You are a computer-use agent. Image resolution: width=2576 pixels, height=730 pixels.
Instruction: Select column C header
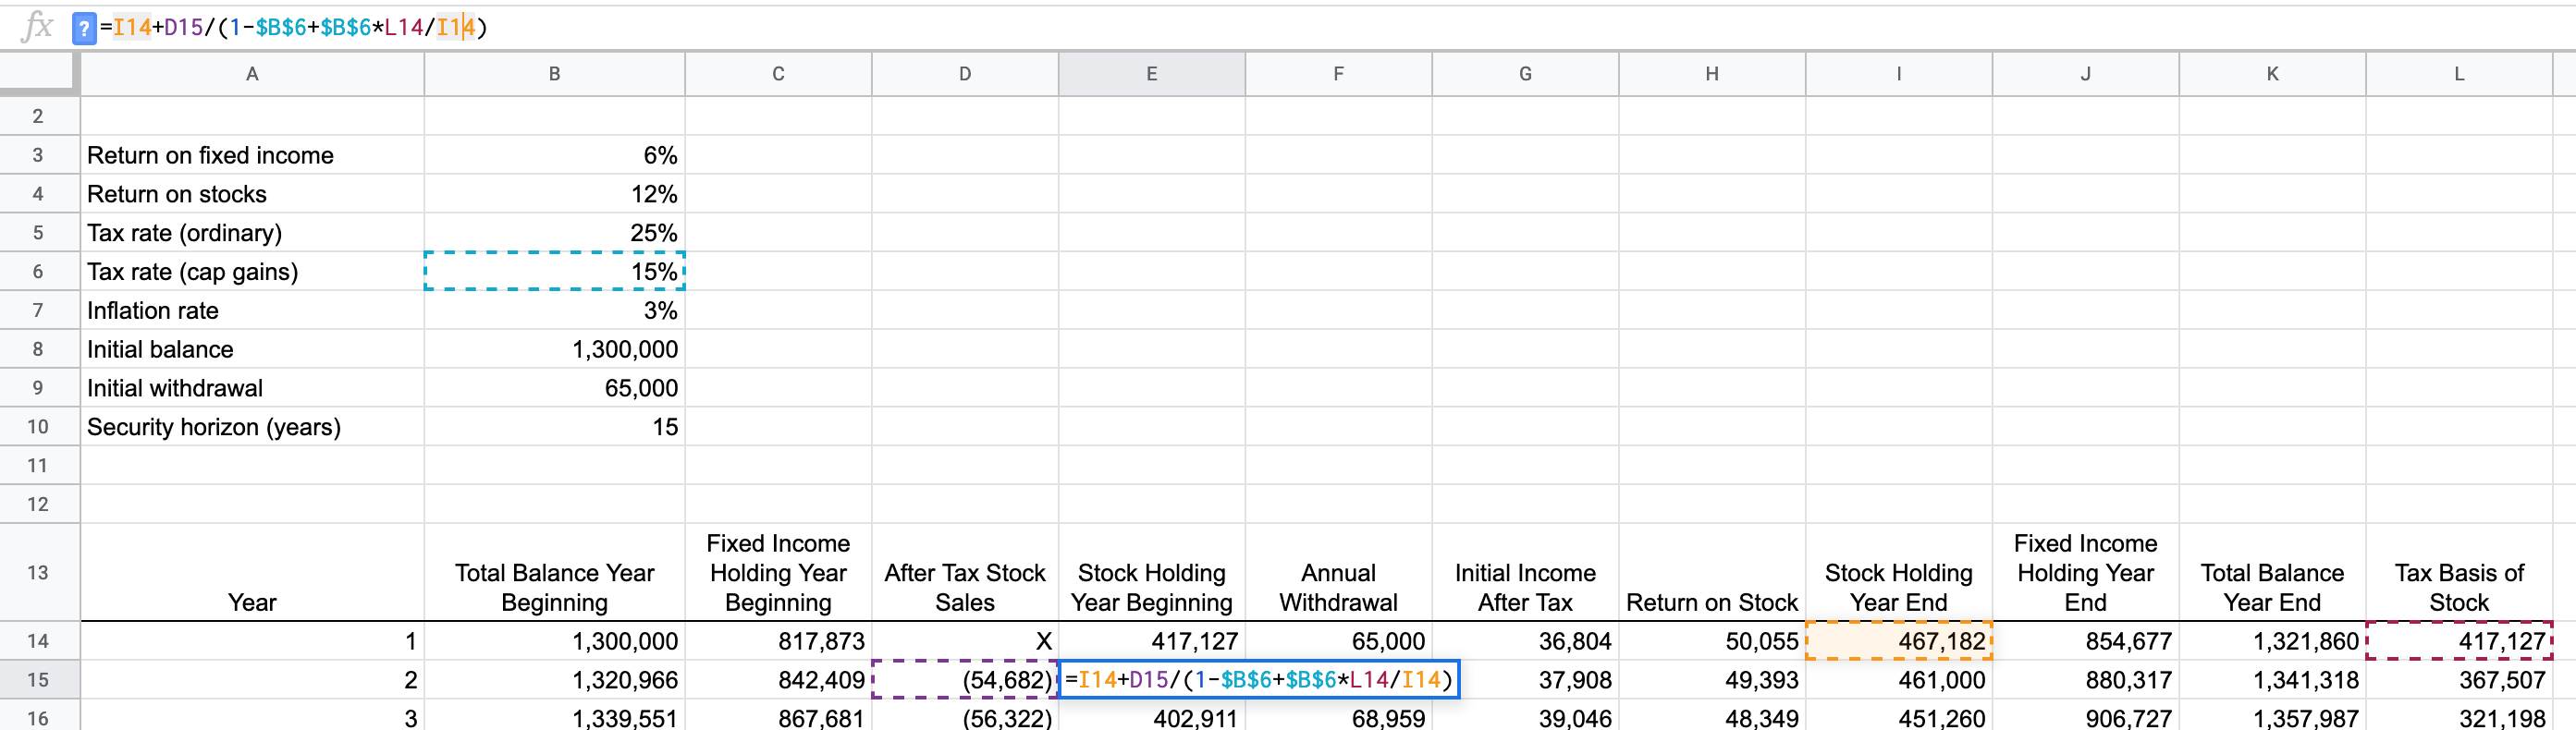[778, 74]
